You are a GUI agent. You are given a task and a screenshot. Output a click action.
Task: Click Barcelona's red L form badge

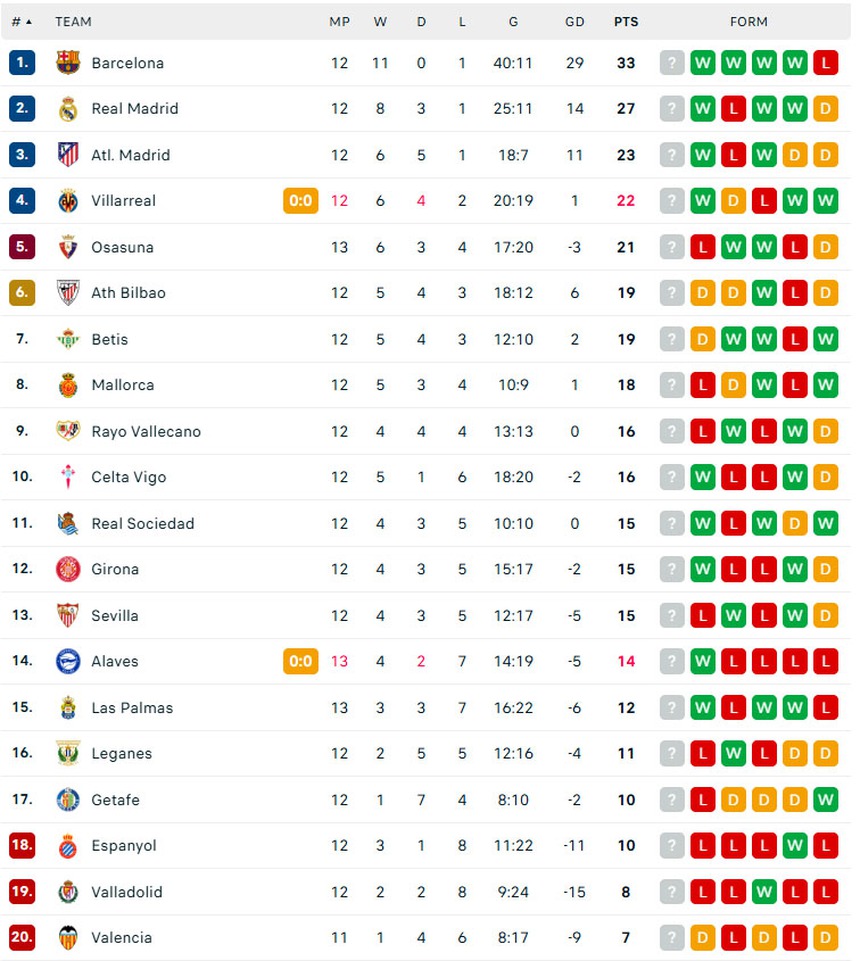[x=826, y=63]
